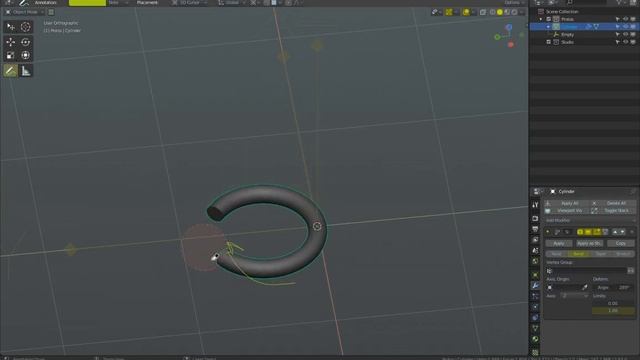Open the View Layer properties tab
The image size is (640, 360).
[x=535, y=240]
